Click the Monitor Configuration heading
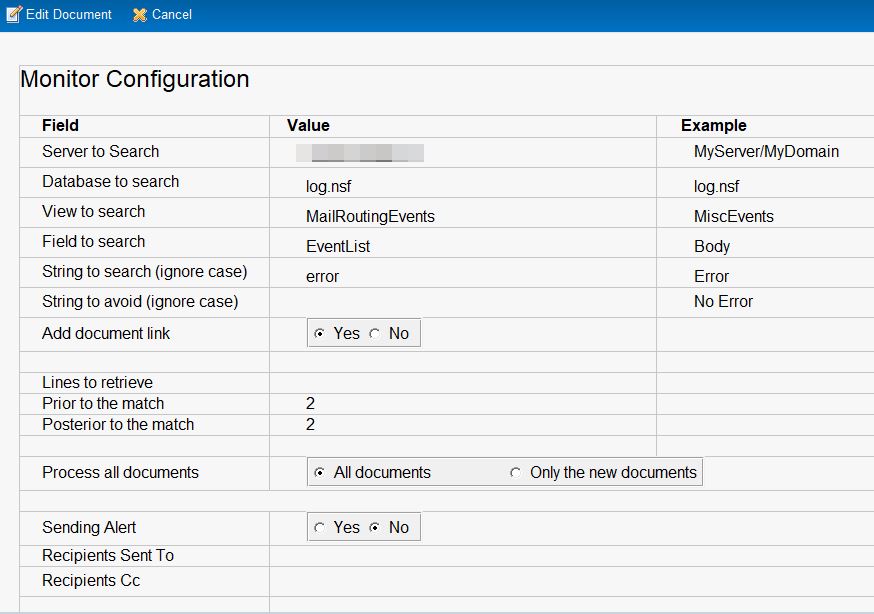 pos(135,80)
